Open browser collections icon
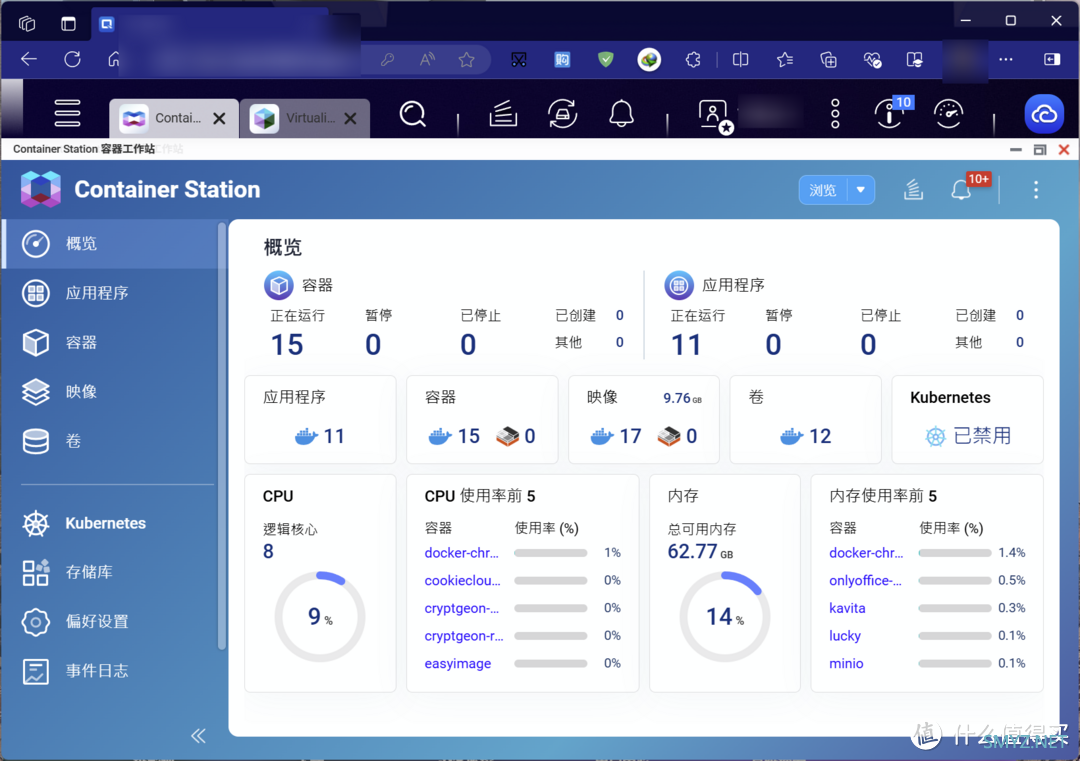The image size is (1080, 761). coord(829,60)
